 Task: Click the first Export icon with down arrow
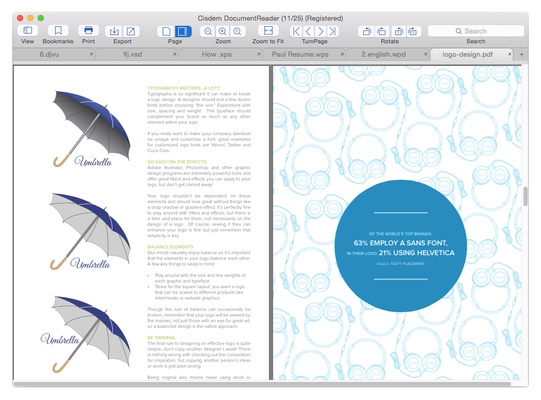point(114,31)
